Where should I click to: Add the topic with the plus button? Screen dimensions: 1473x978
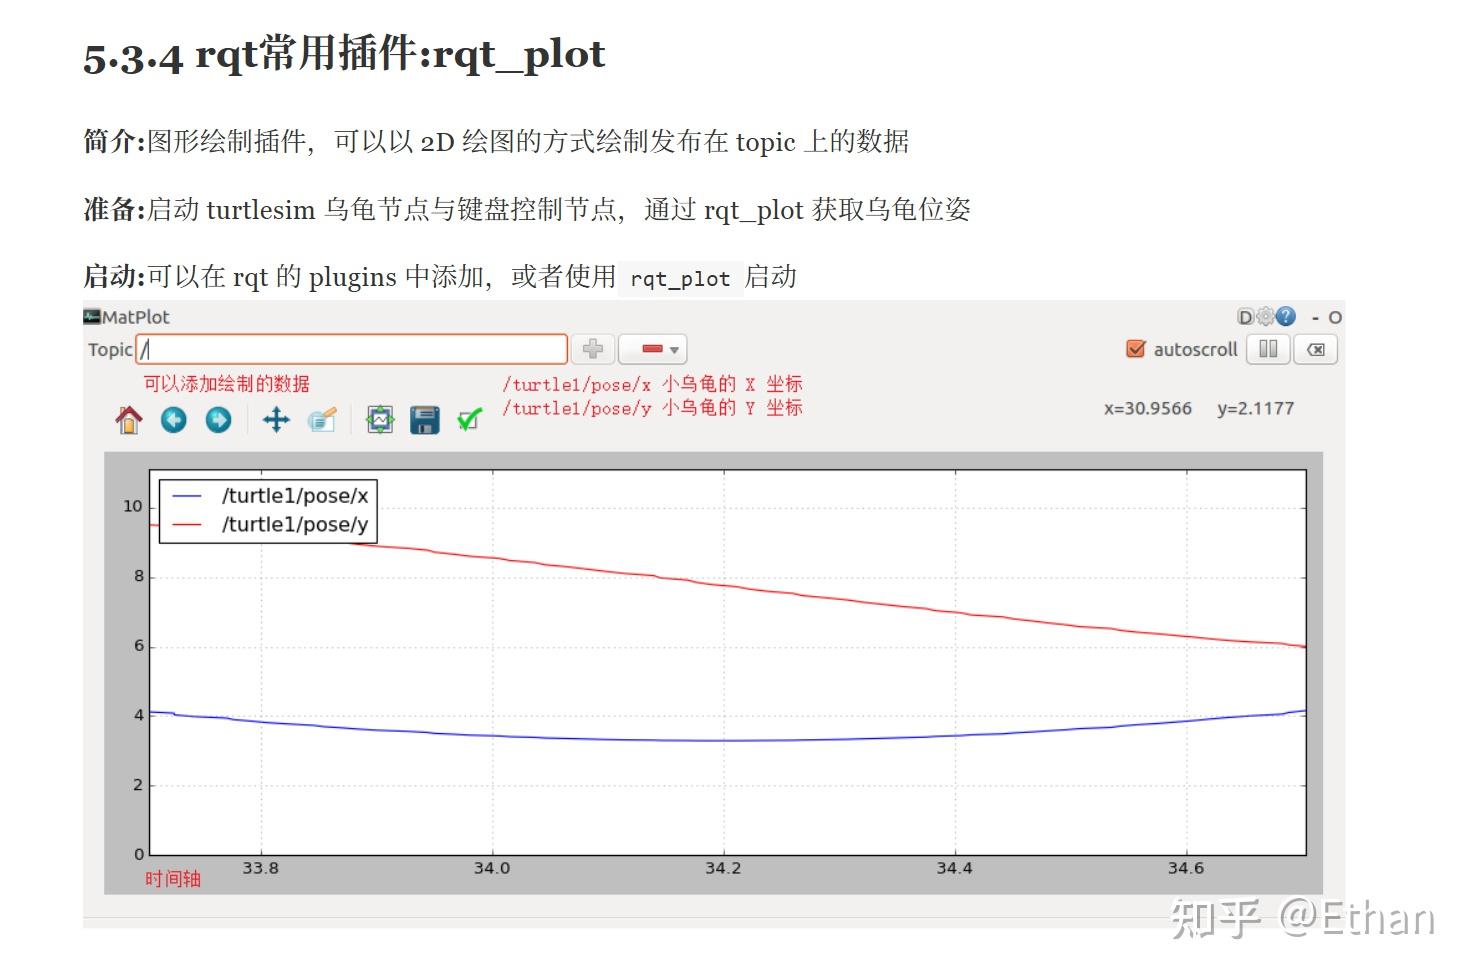[593, 349]
